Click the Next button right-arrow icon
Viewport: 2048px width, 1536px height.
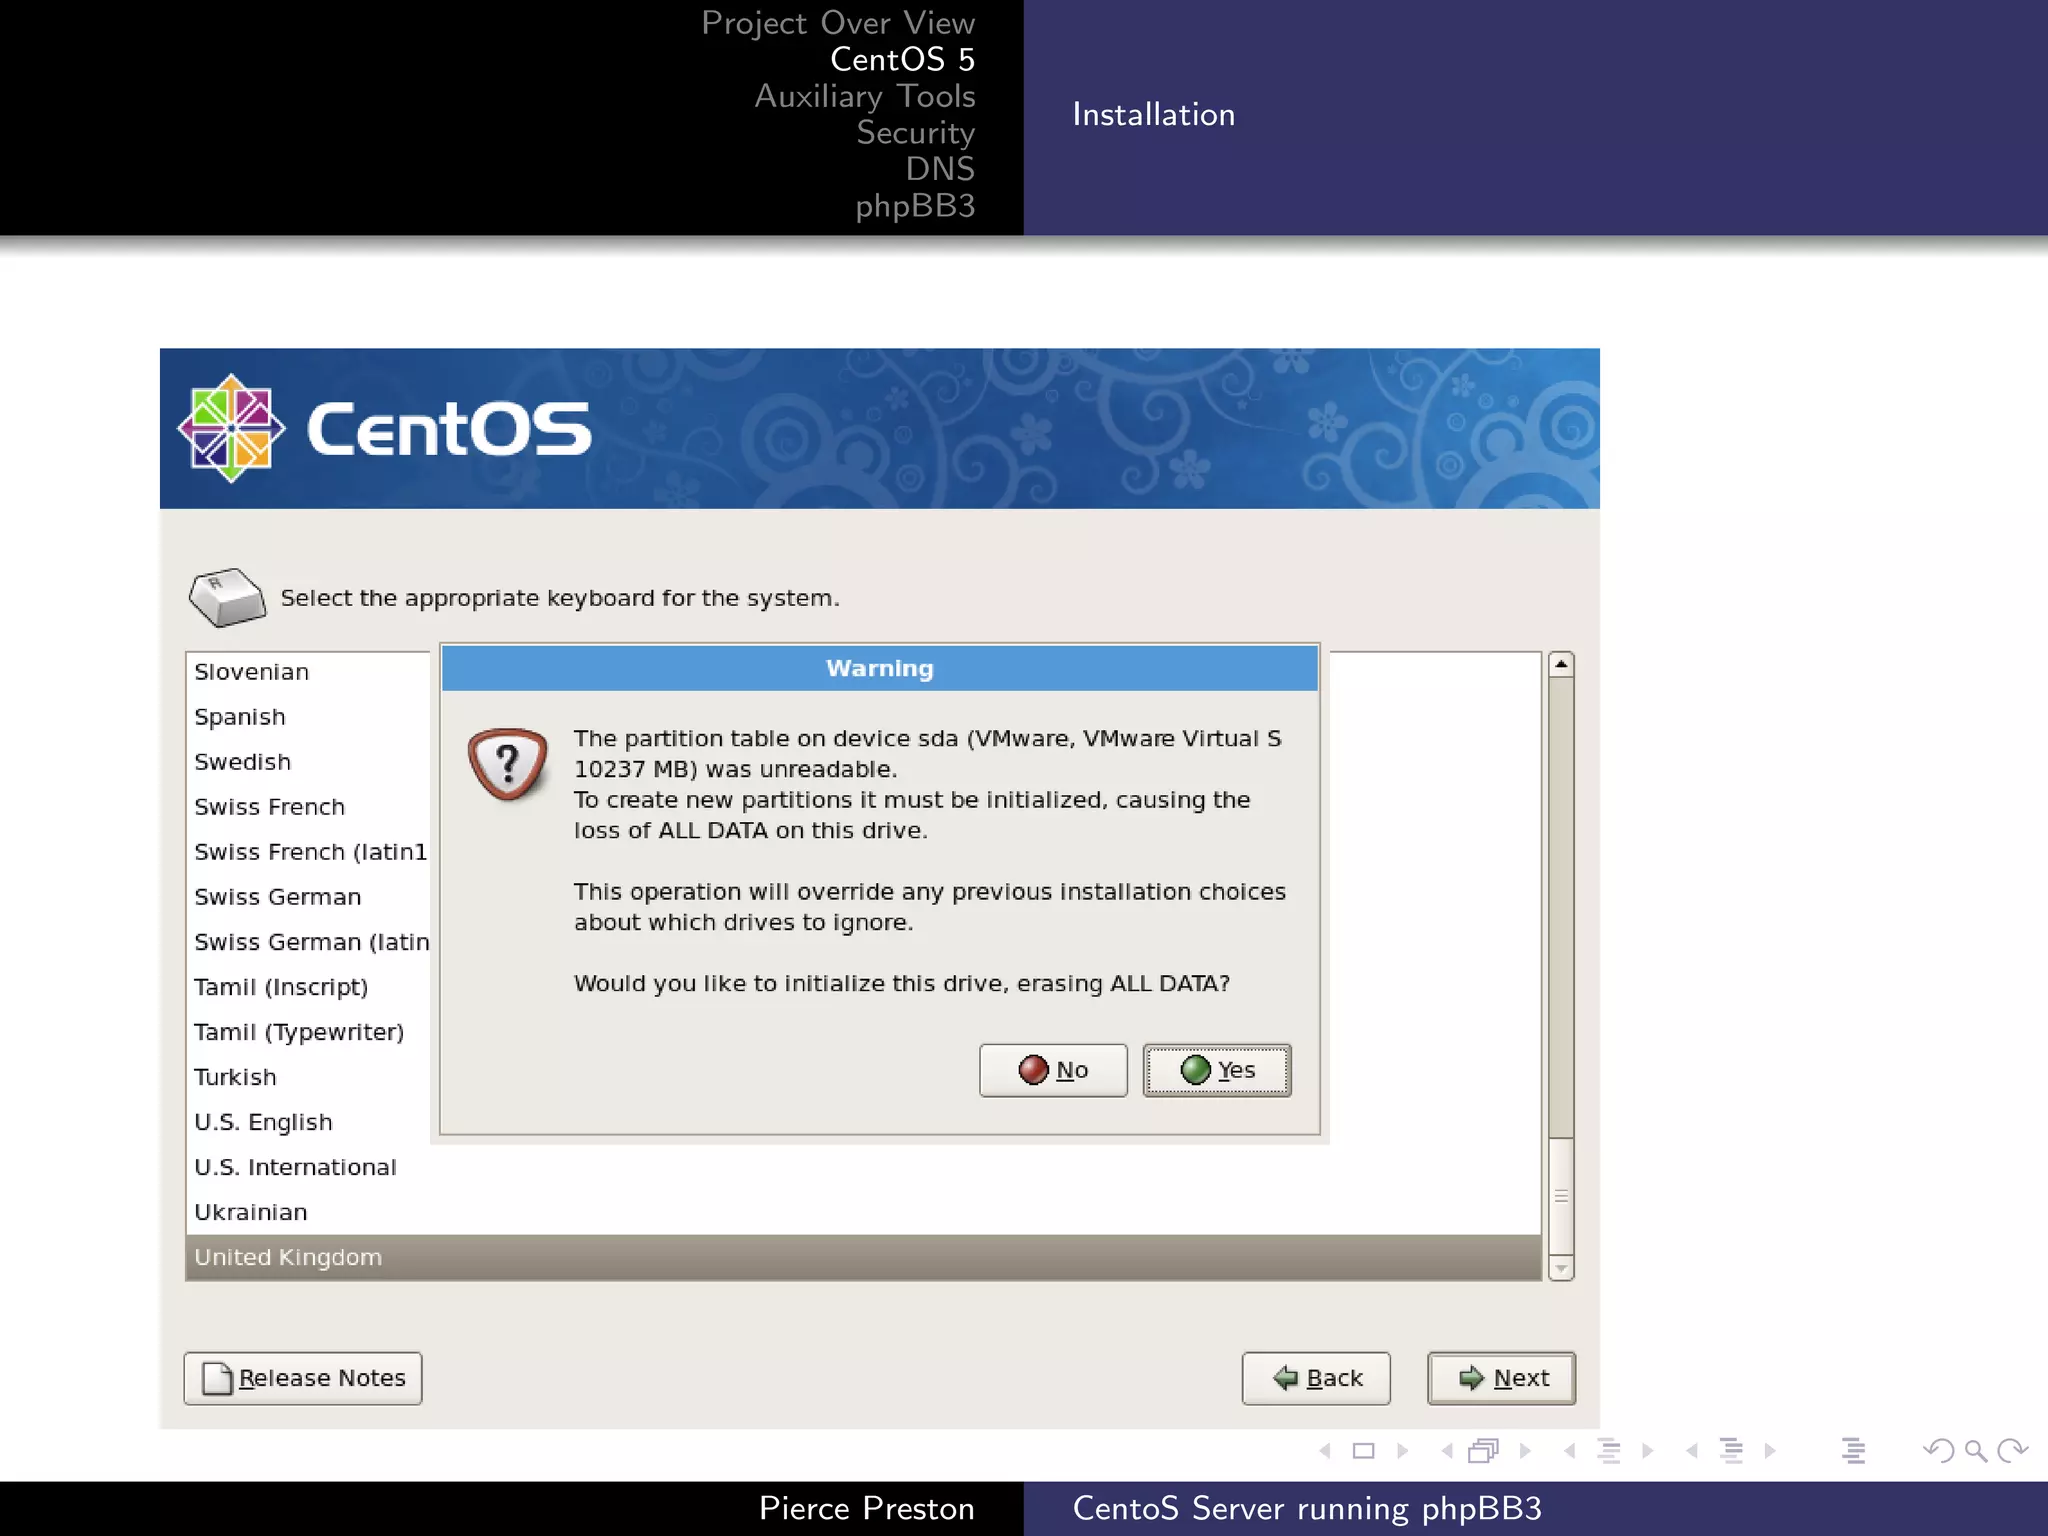coord(1472,1378)
